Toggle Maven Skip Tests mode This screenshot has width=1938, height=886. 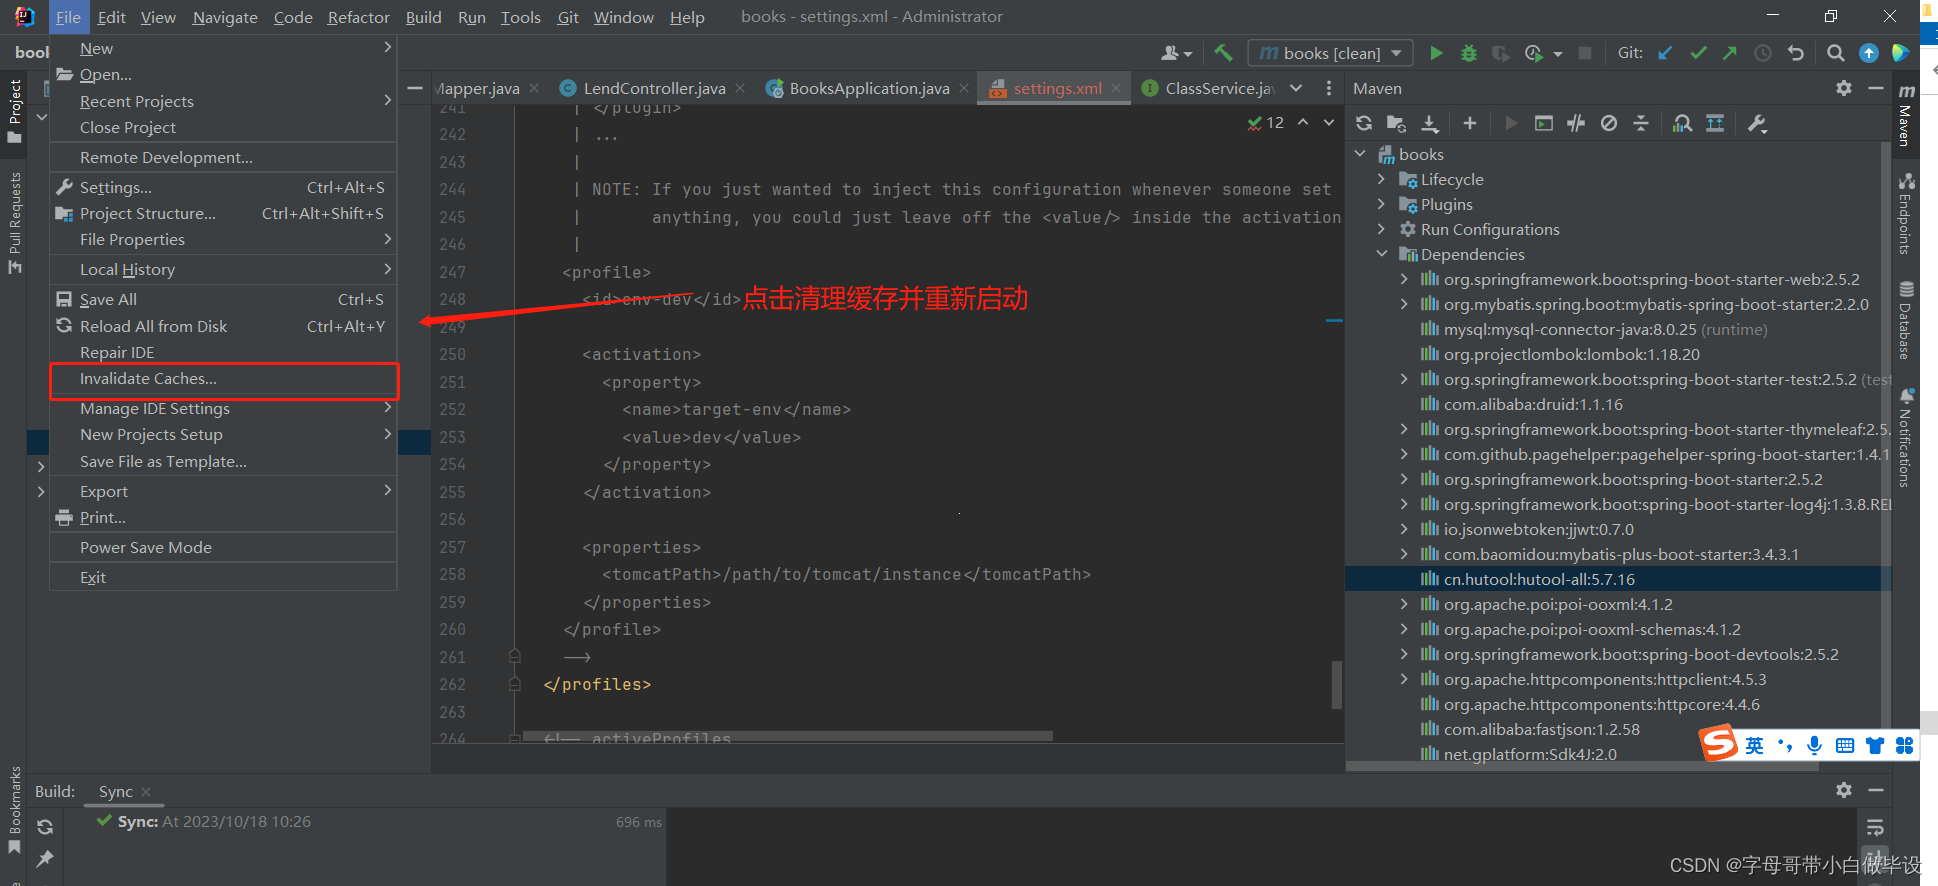click(1608, 123)
